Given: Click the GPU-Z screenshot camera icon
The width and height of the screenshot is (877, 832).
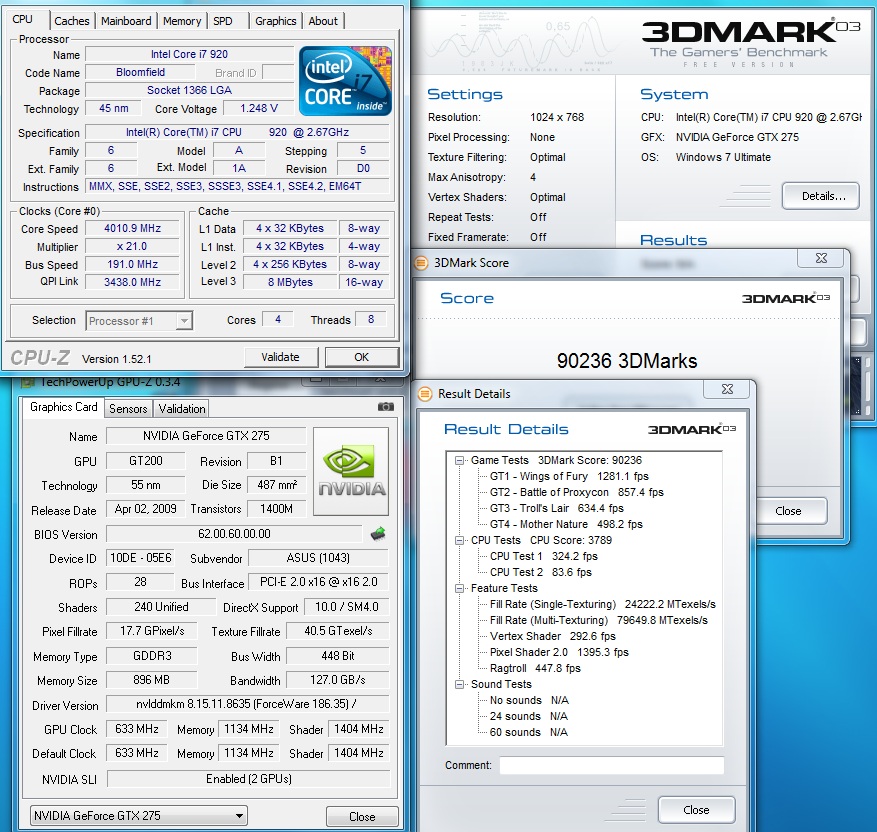Looking at the screenshot, I should (385, 406).
